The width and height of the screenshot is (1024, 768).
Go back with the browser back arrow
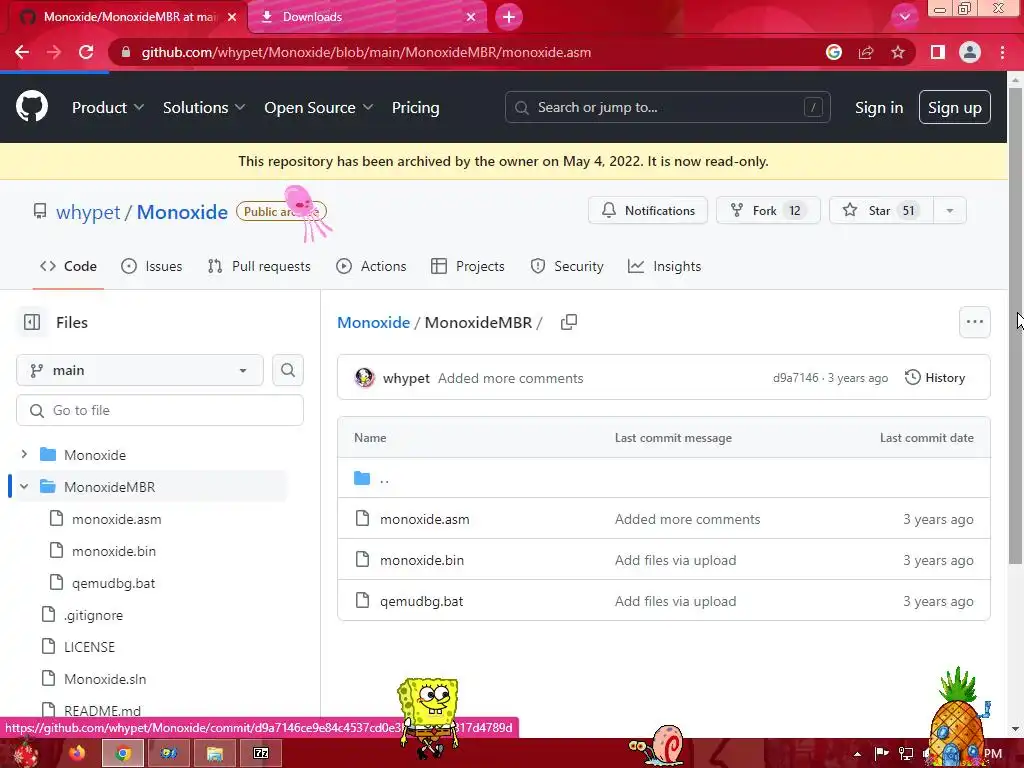click(x=22, y=52)
